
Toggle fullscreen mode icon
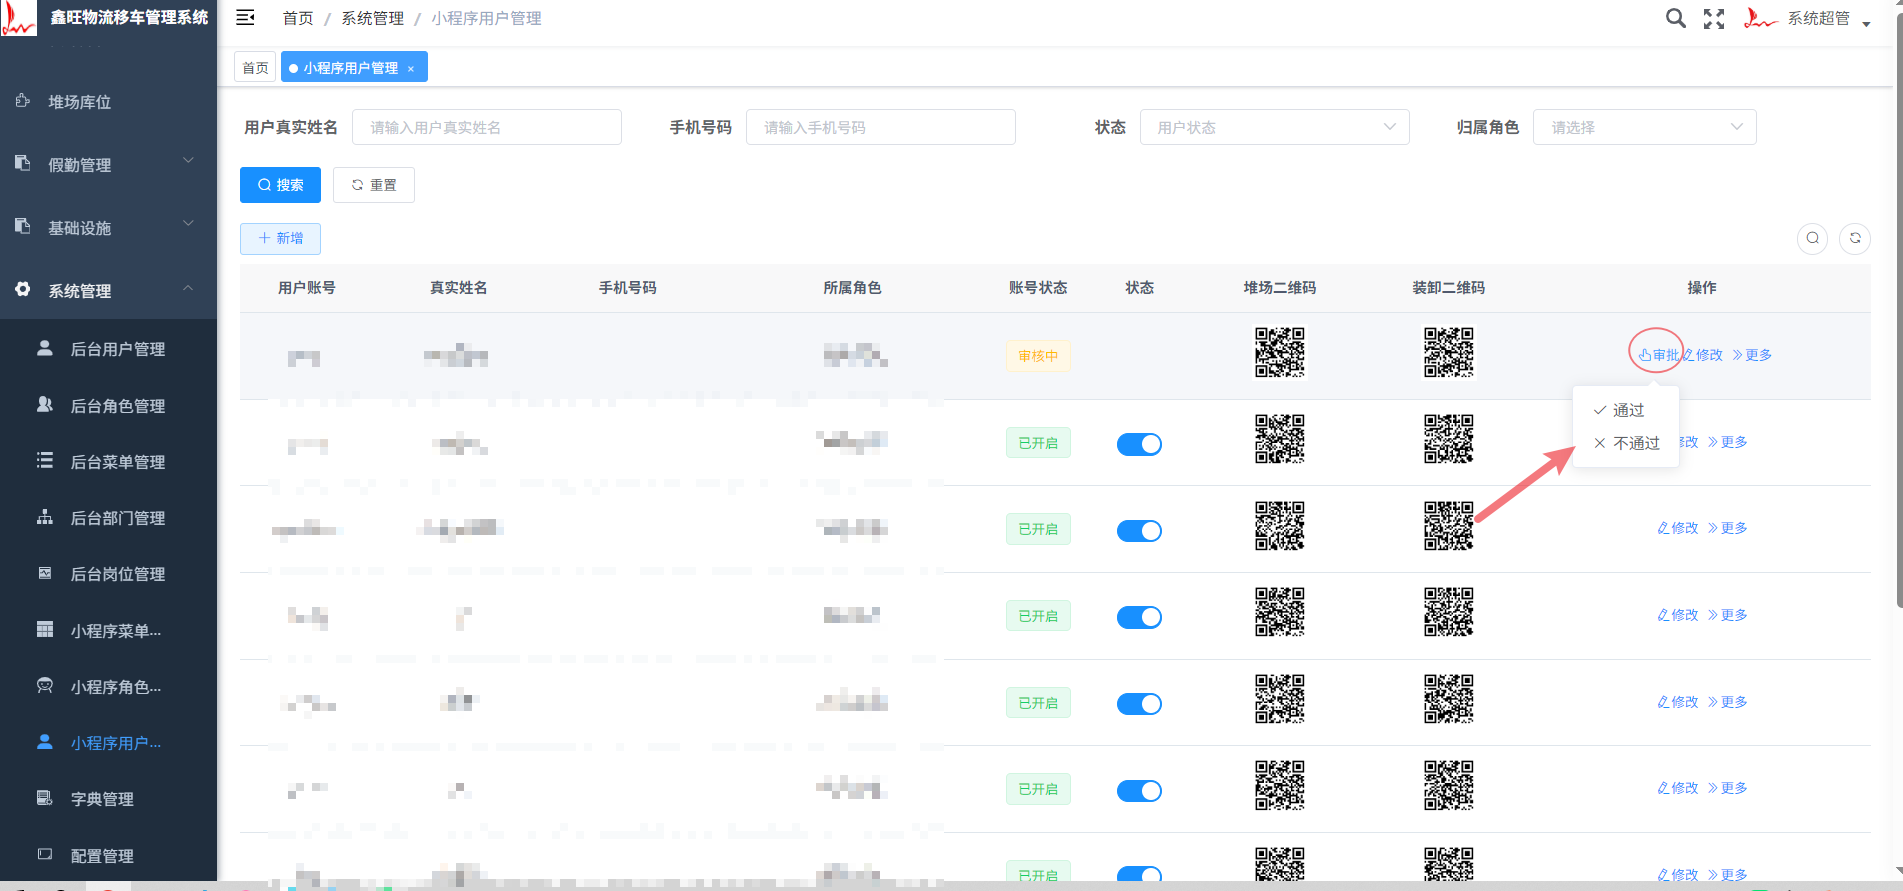1714,18
